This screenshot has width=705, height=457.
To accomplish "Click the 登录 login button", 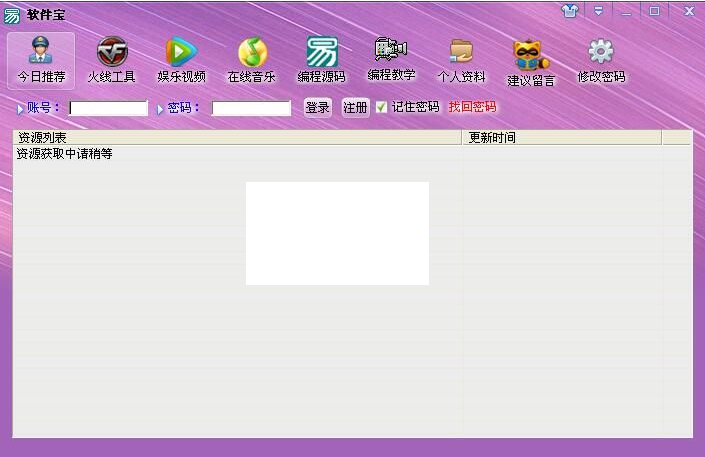I will pos(318,108).
